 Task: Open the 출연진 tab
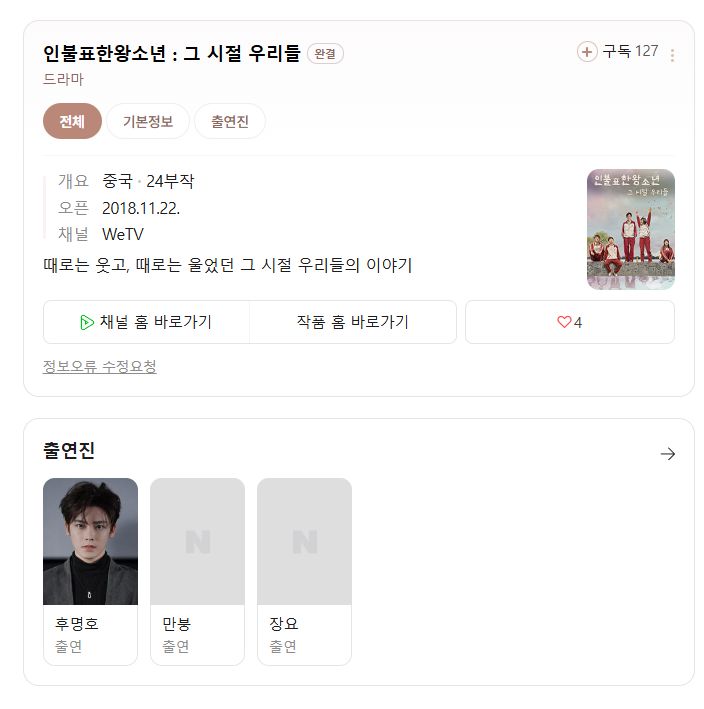point(230,121)
